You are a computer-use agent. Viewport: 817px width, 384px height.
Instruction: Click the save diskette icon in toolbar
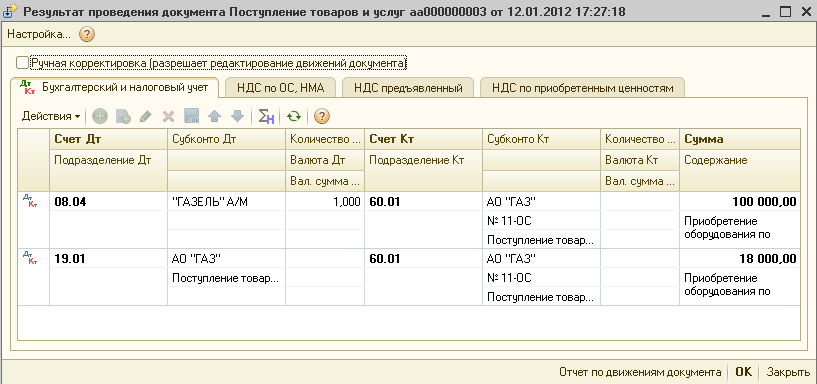pos(191,116)
